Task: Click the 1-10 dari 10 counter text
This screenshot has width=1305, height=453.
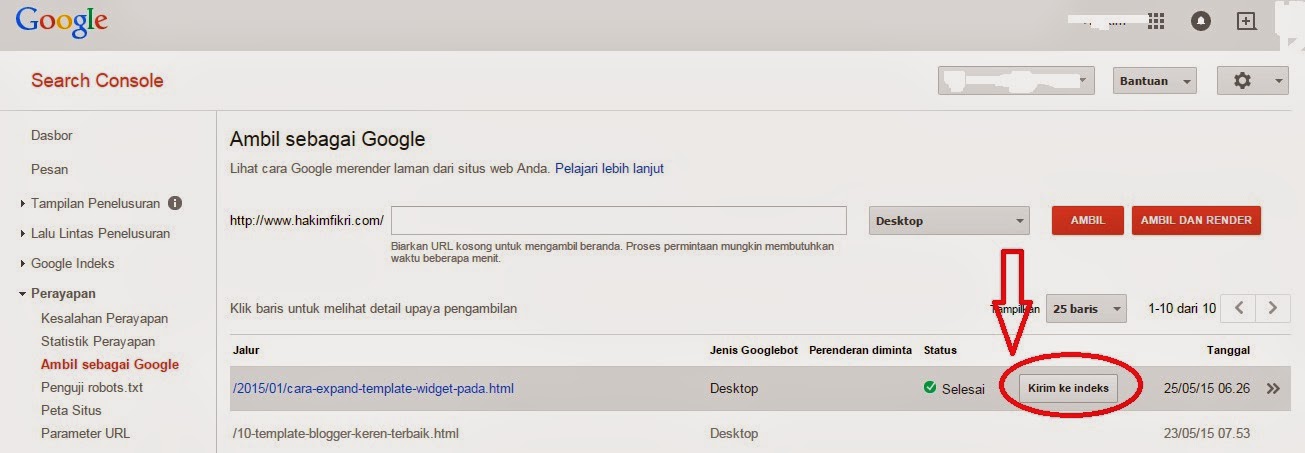Action: pos(1182,308)
